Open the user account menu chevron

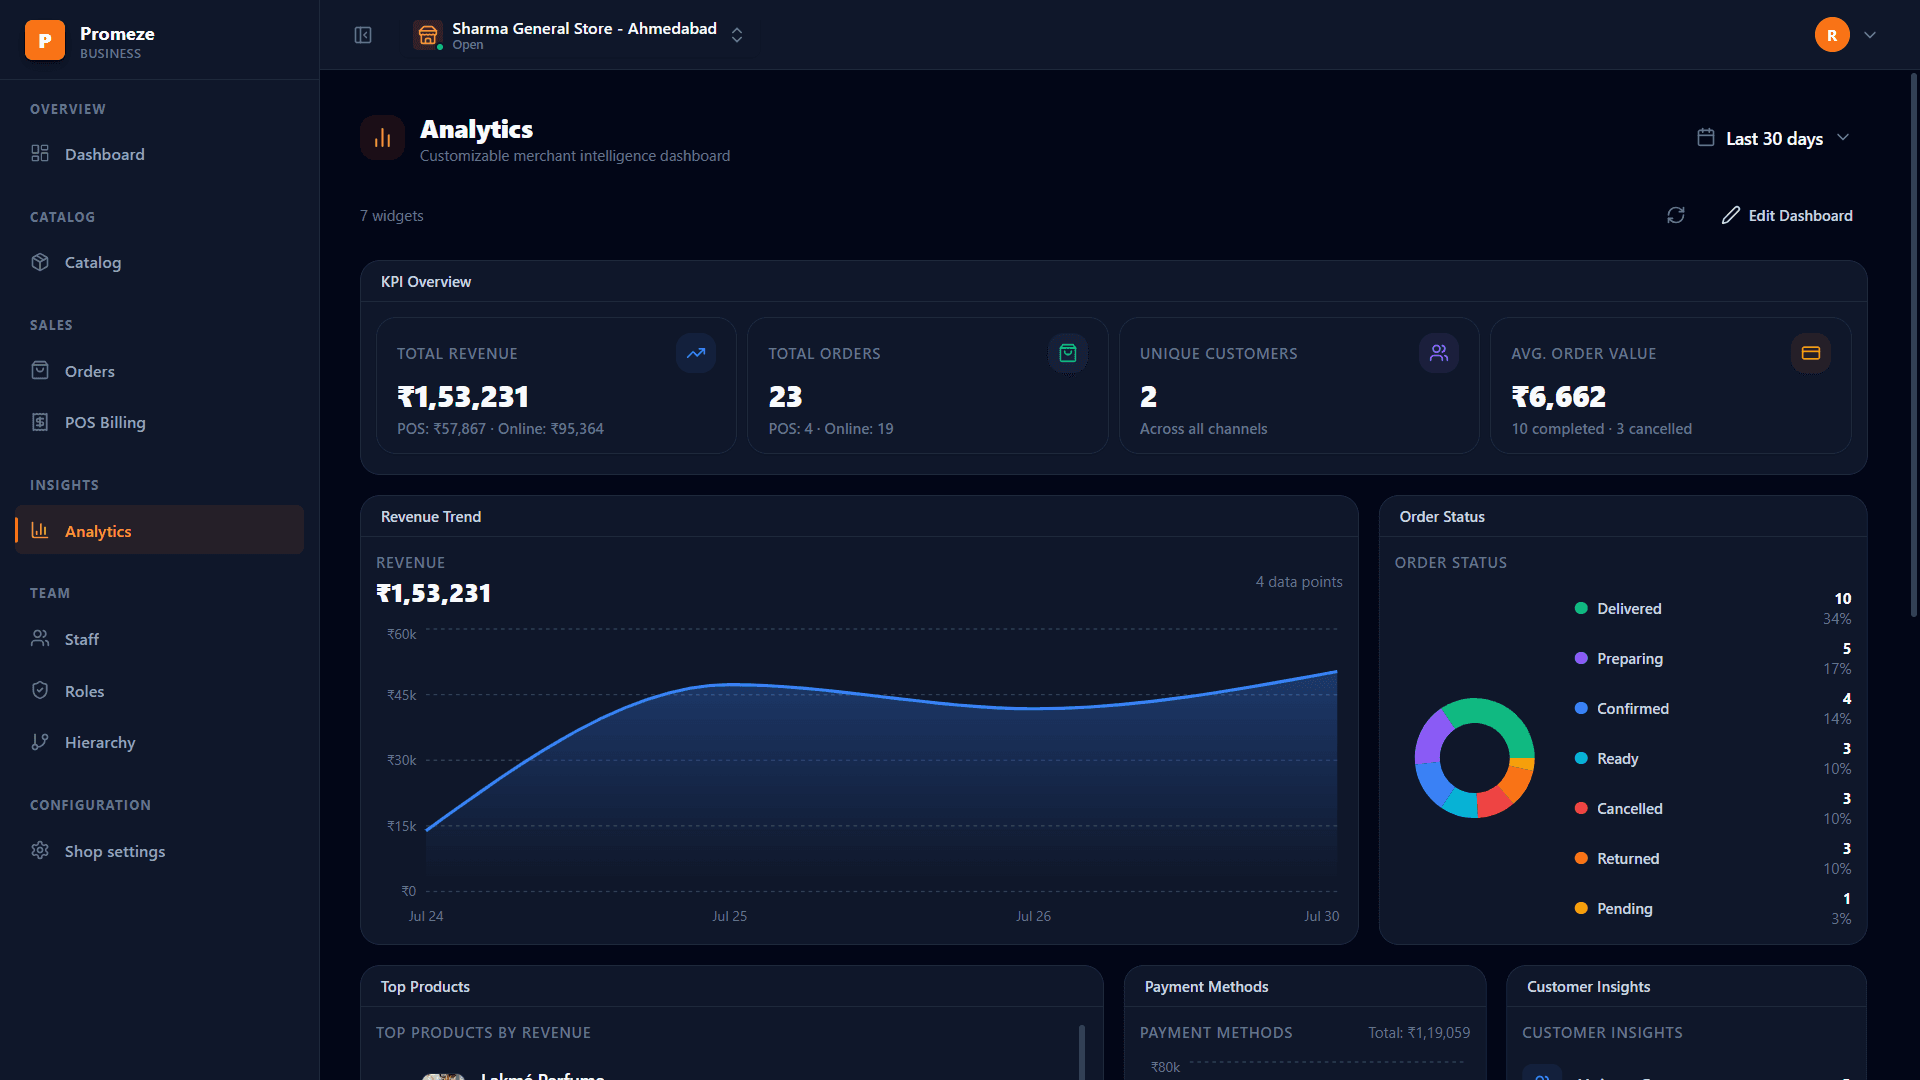point(1870,35)
